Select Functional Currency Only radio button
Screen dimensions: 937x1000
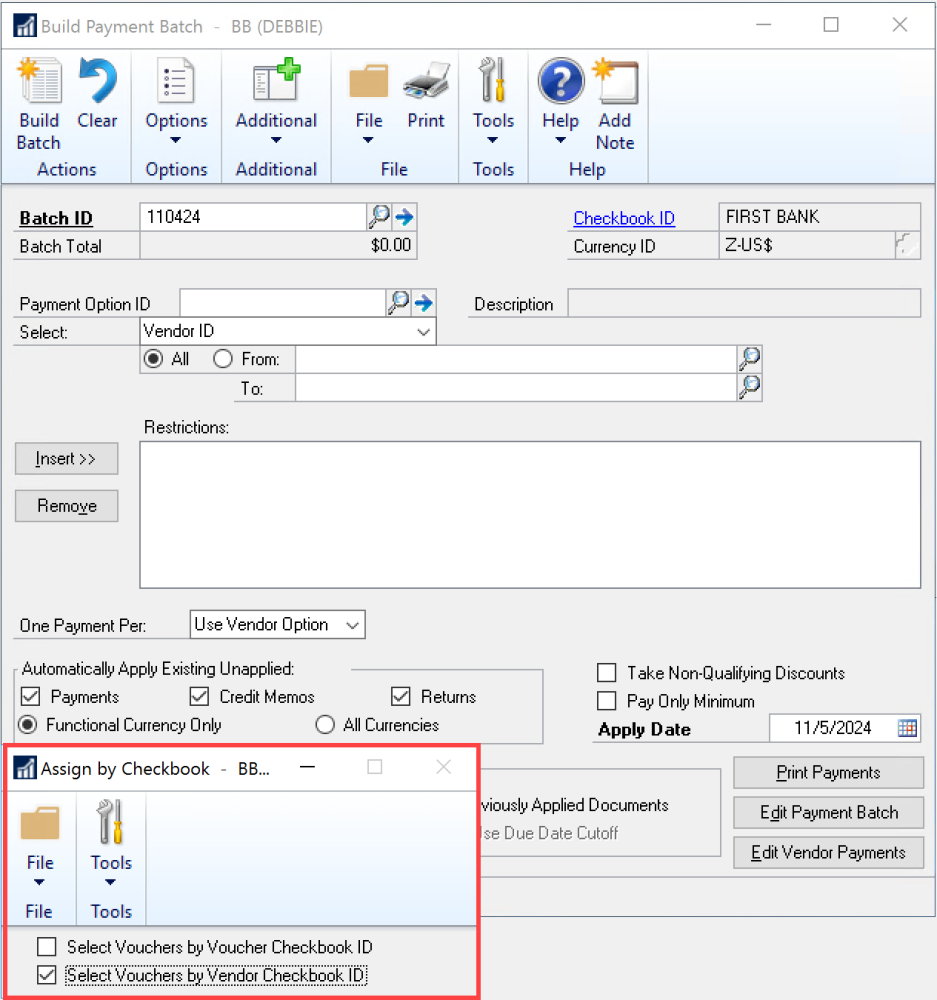click(x=28, y=724)
